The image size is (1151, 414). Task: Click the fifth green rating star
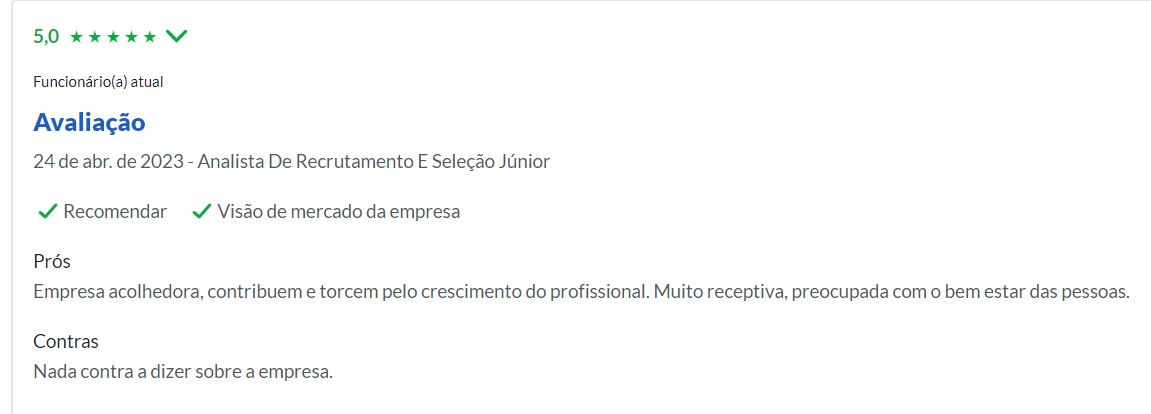(x=150, y=37)
